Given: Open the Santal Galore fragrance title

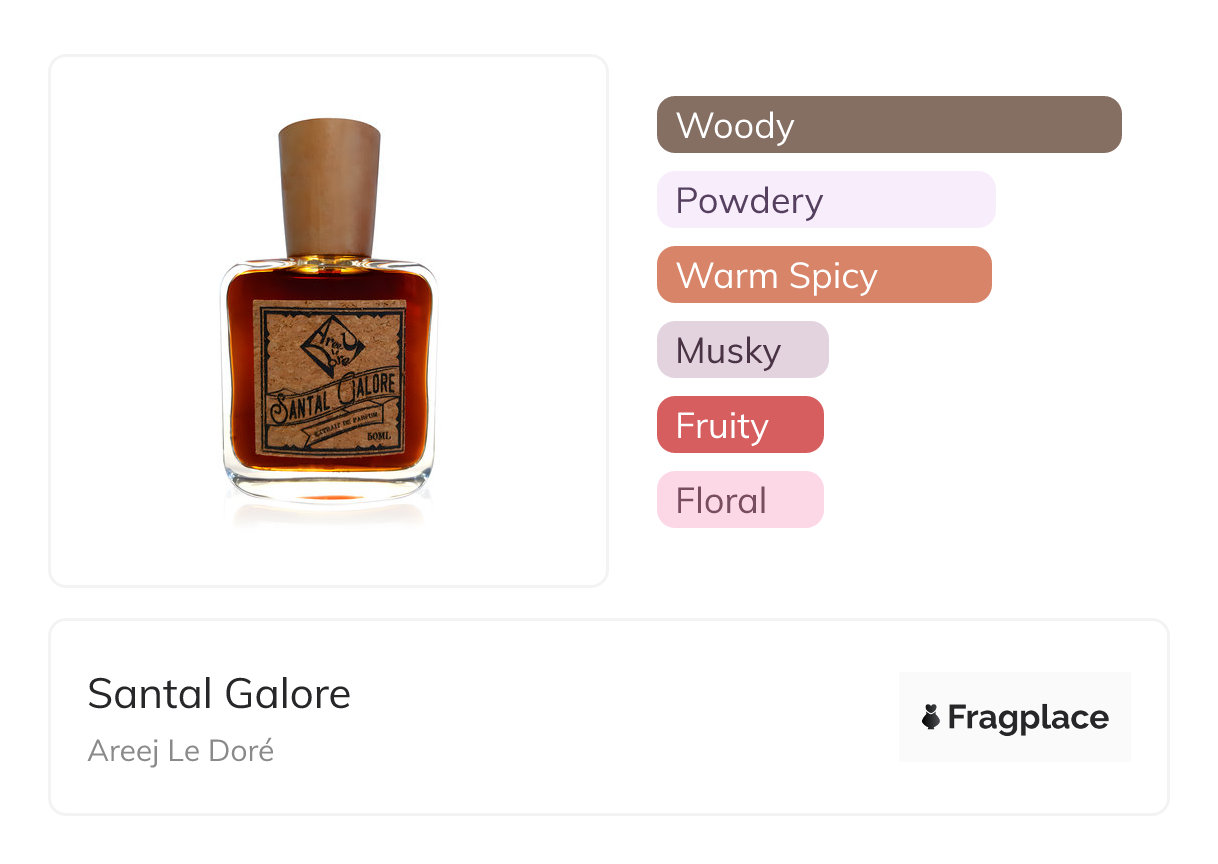Looking at the screenshot, I should click(219, 693).
